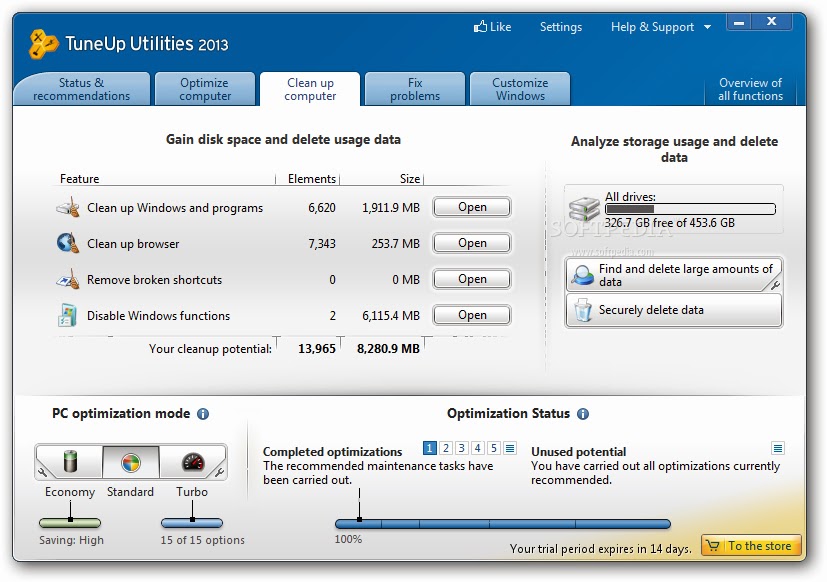
Task: Click the optimization status progress bar
Action: click(x=503, y=524)
